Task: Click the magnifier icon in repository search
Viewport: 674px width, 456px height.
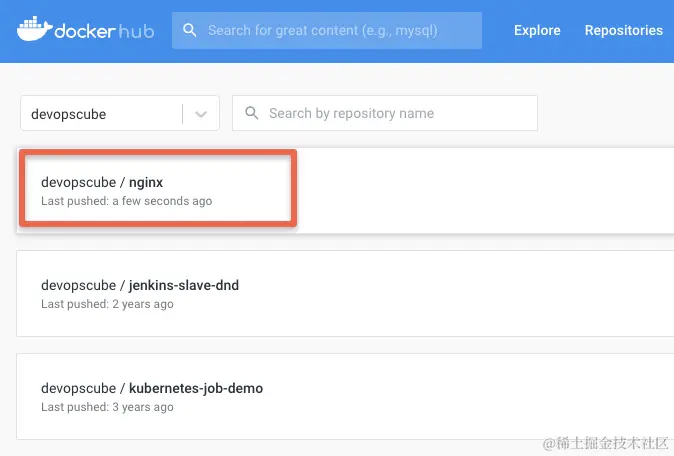Action: (251, 113)
